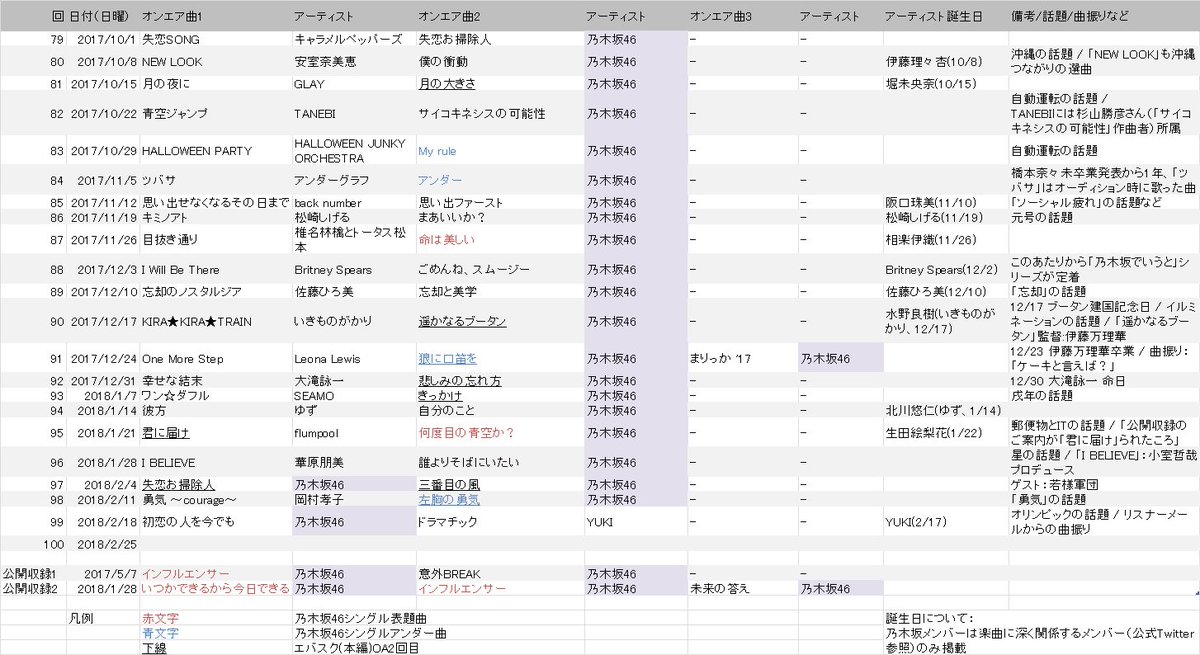Click the artist cell アンダーグラフ
The image size is (1200, 655).
tap(333, 181)
